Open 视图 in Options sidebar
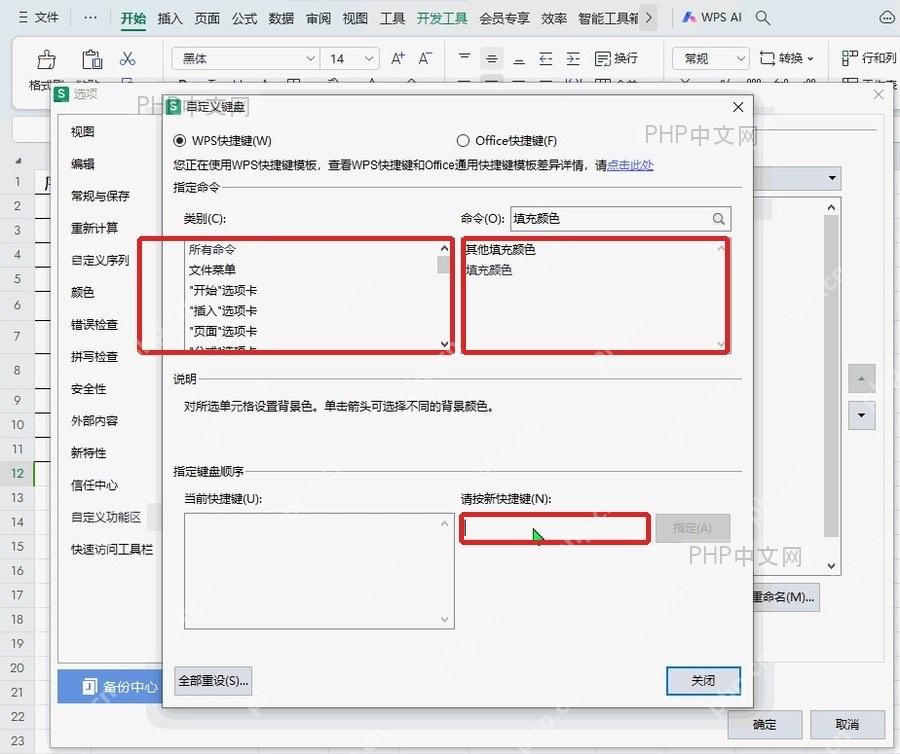Viewport: 900px width, 754px height. (83, 132)
